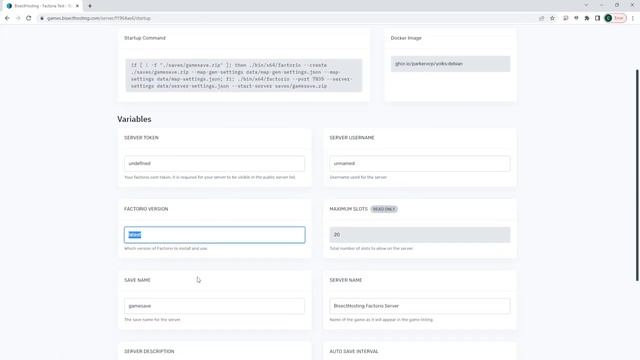Bookmark this page with the star icon
This screenshot has width=640, height=360.
[552, 18]
